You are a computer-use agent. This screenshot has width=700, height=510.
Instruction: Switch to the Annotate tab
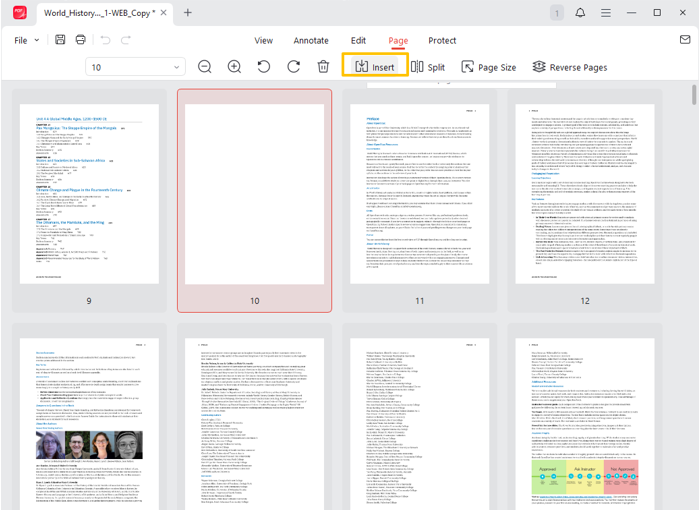tap(311, 40)
